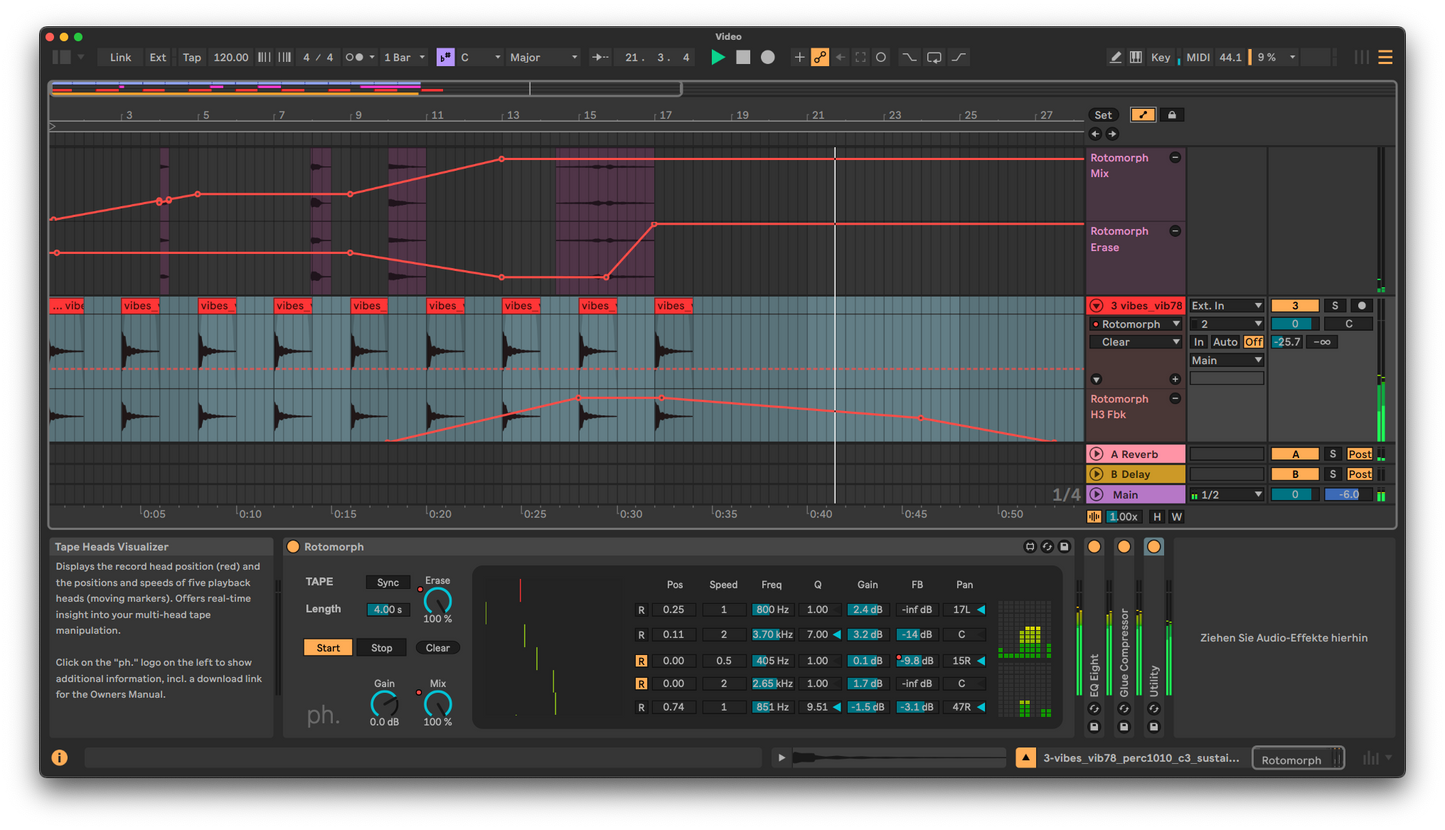
Task: Jump to next locator arrow
Action: click(x=1112, y=134)
